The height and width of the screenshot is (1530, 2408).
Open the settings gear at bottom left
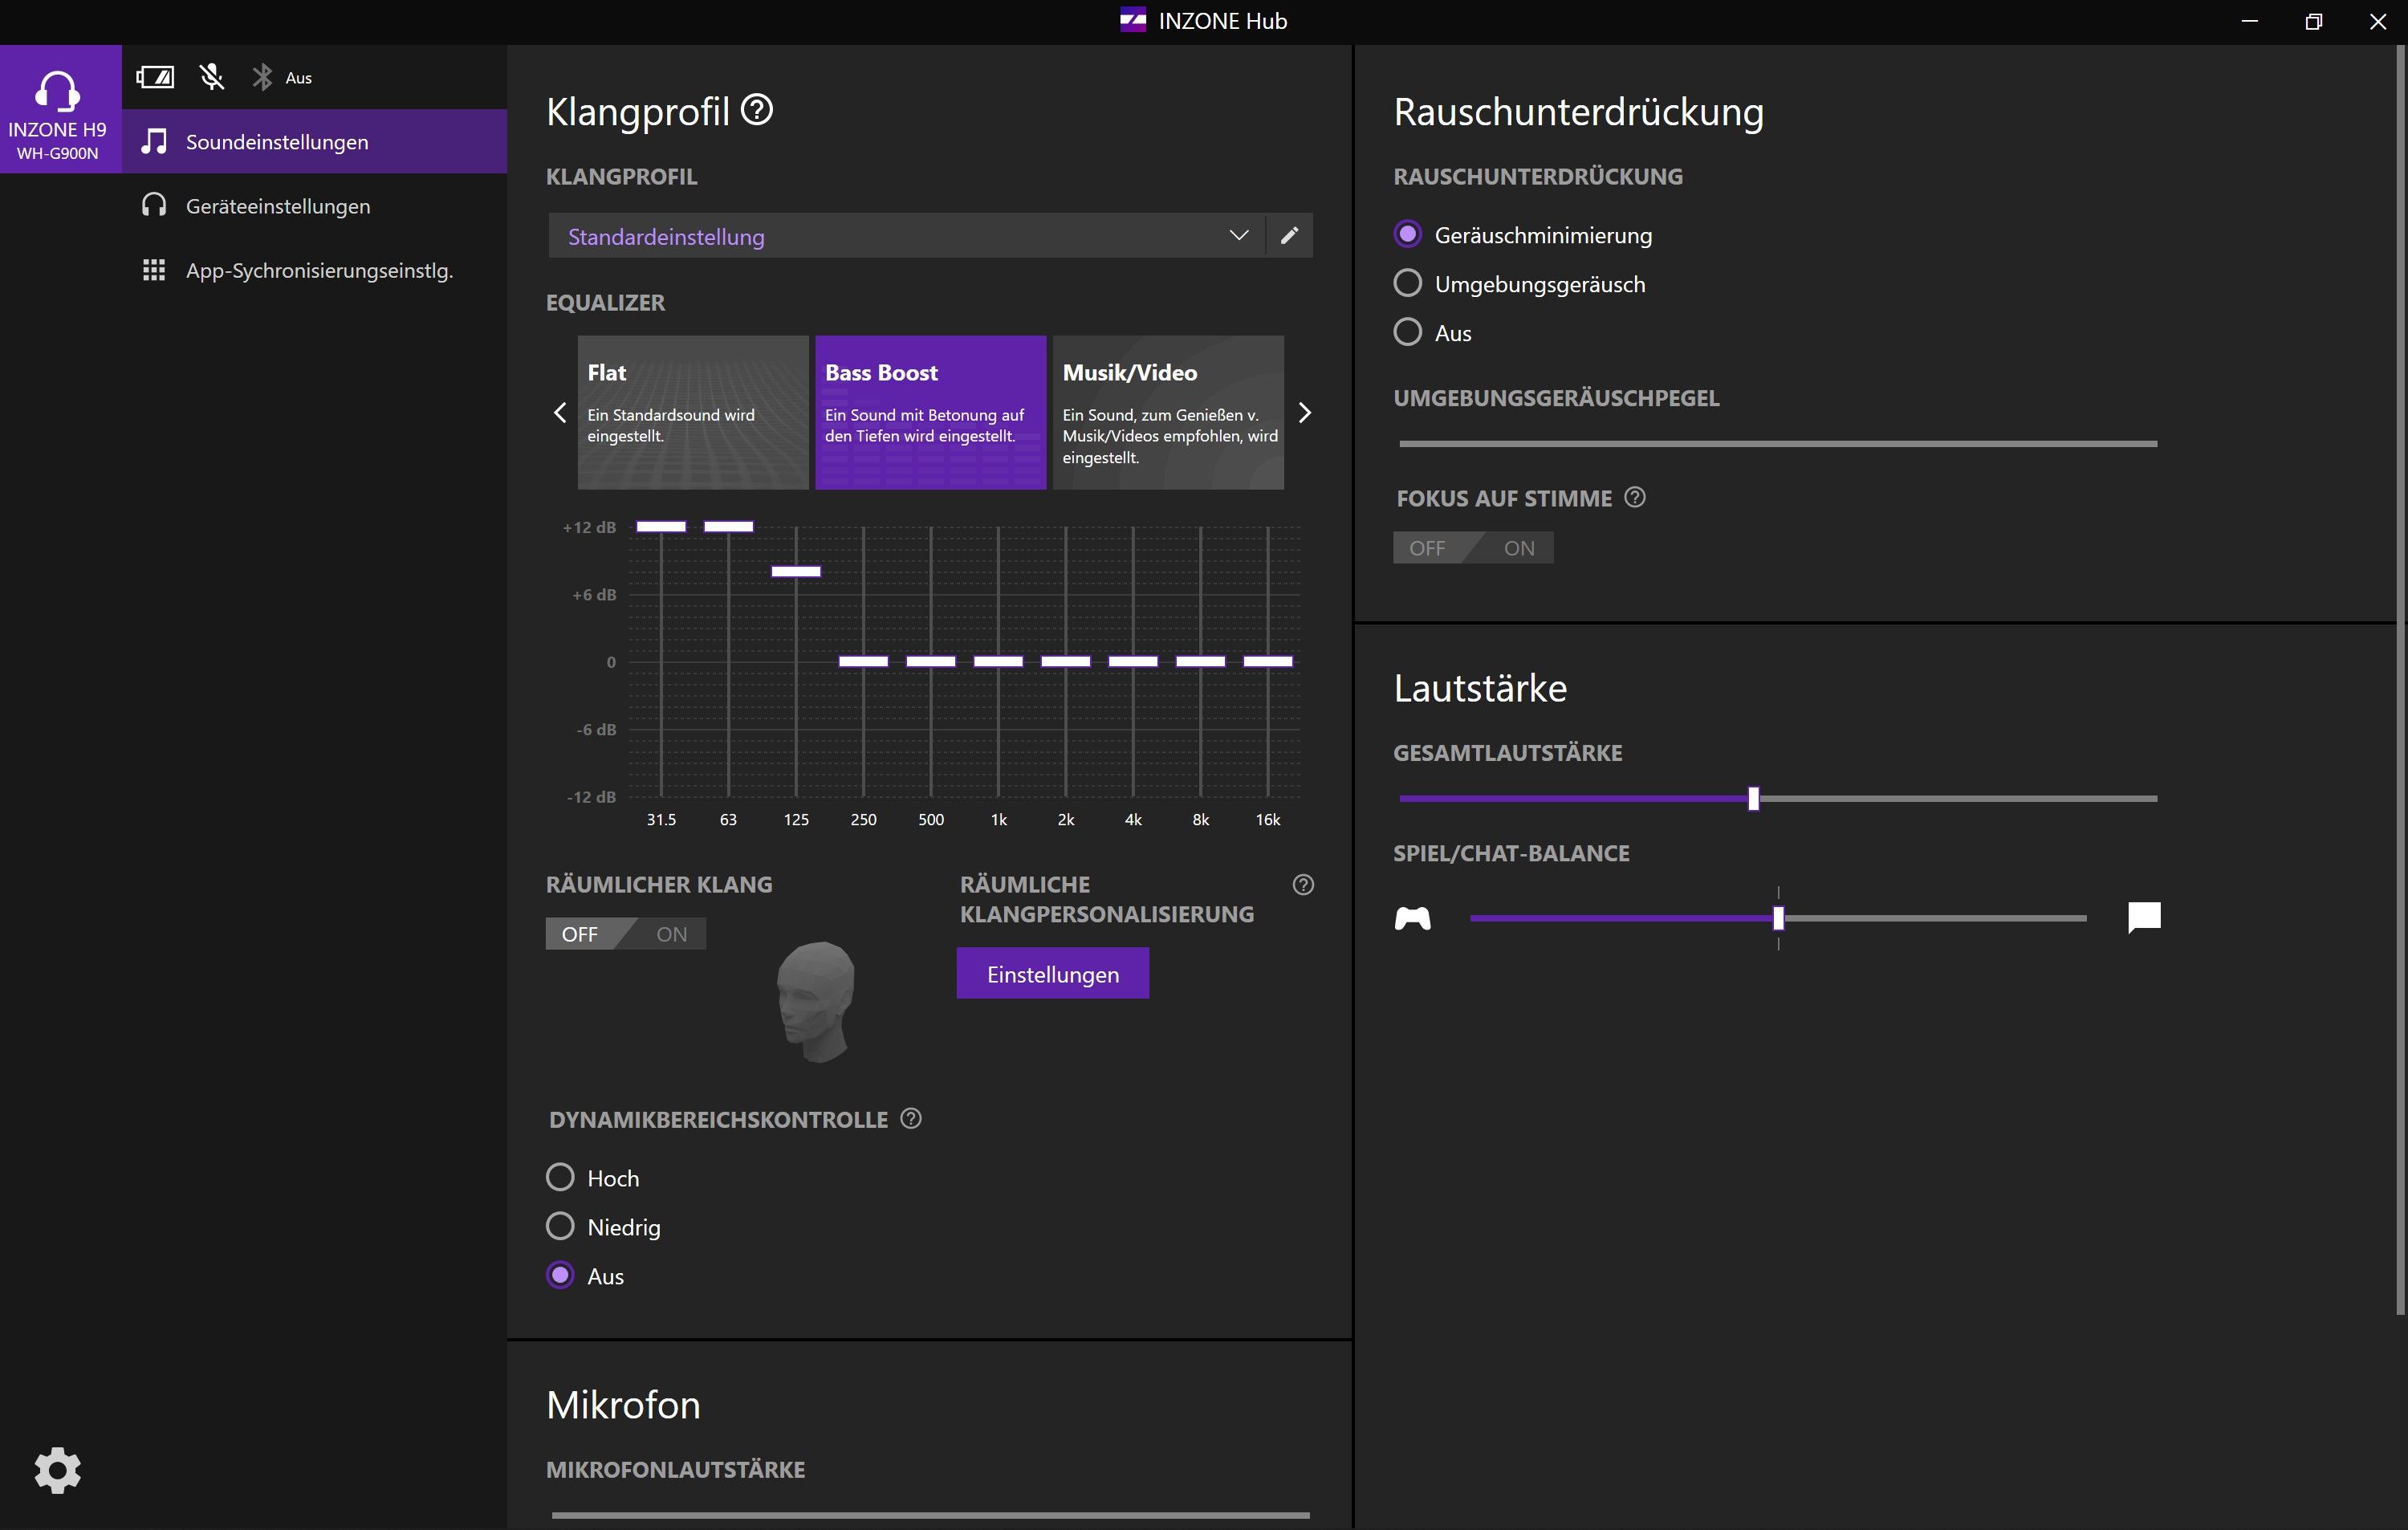(x=57, y=1470)
